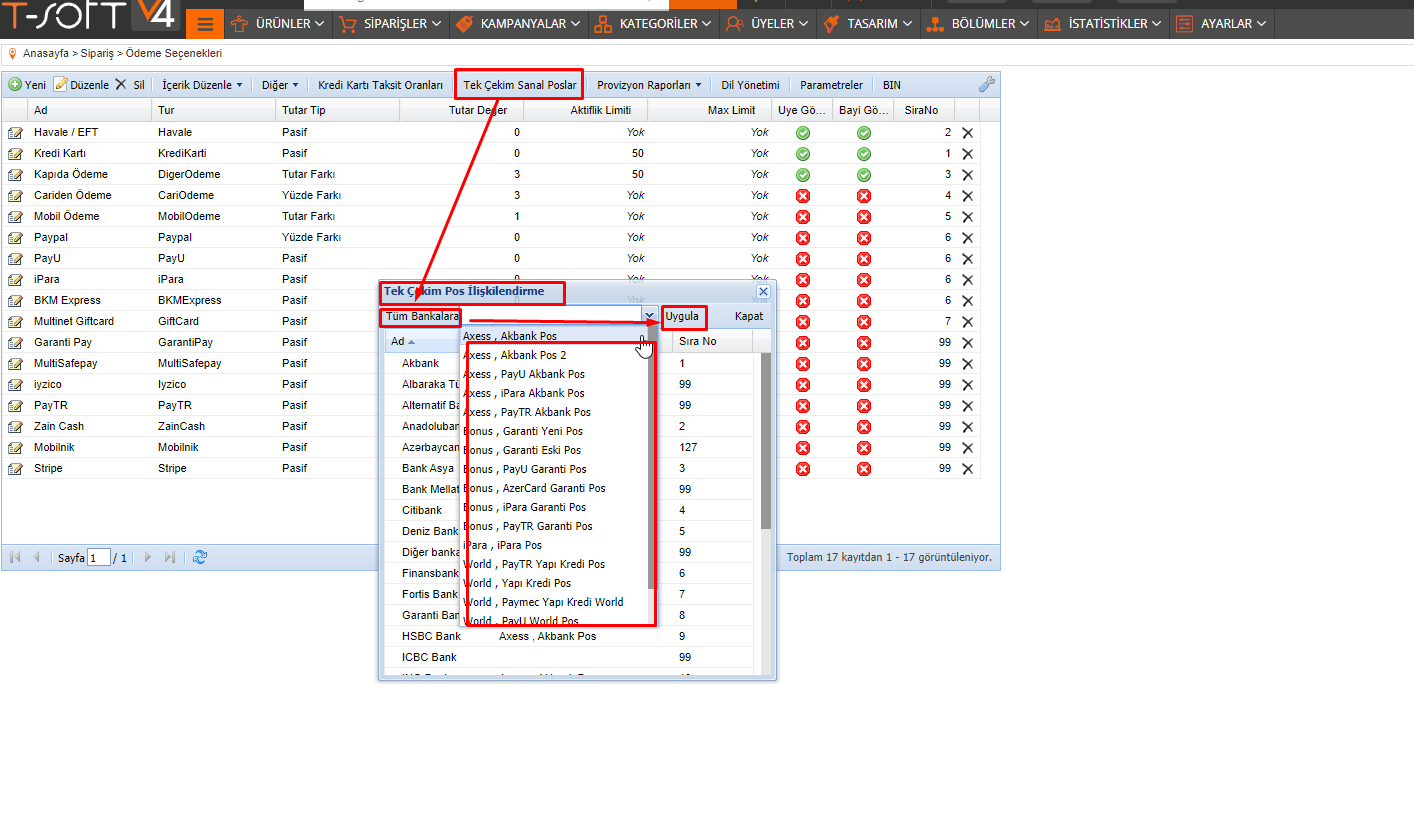Open the orange hamburger menu icon
Viewport: 1414px width, 818px height.
point(205,24)
